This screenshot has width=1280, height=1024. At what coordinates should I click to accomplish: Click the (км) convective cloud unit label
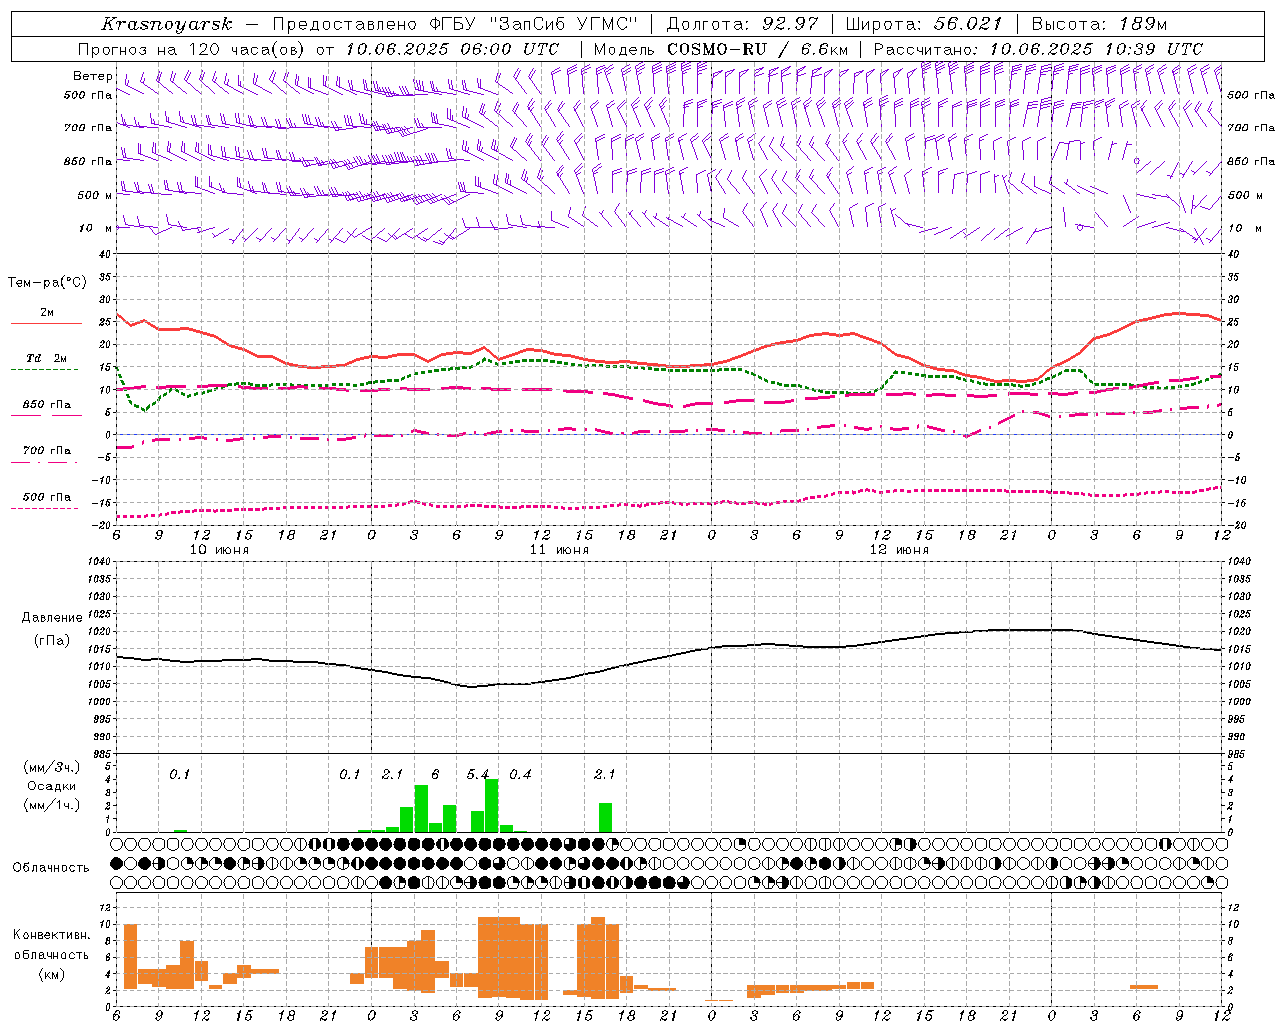pyautogui.click(x=52, y=974)
